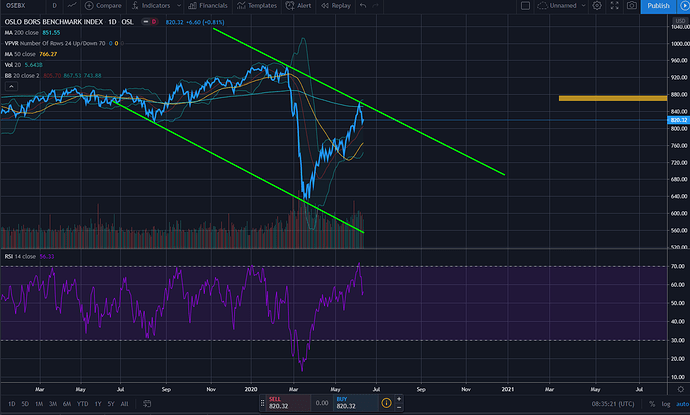
Task: Redo the last chart action
Action: pos(375,6)
